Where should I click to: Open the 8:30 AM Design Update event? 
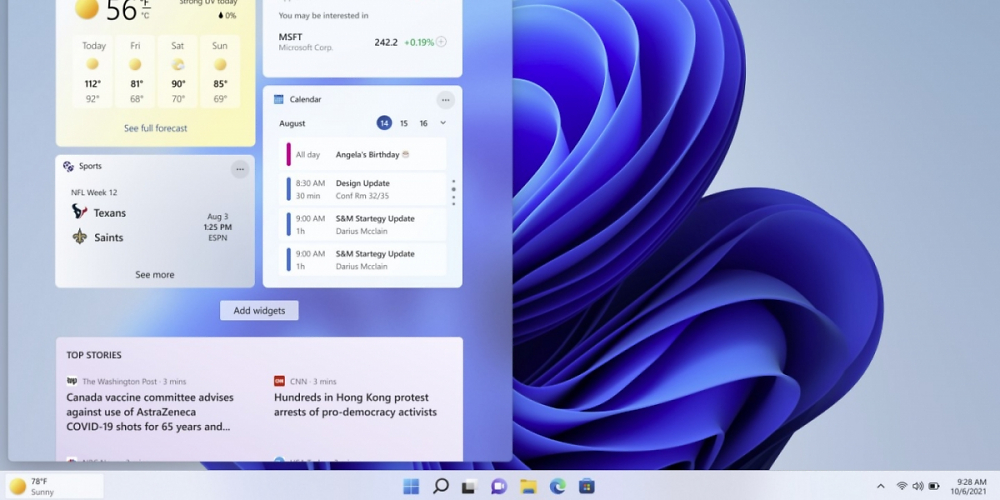(362, 189)
